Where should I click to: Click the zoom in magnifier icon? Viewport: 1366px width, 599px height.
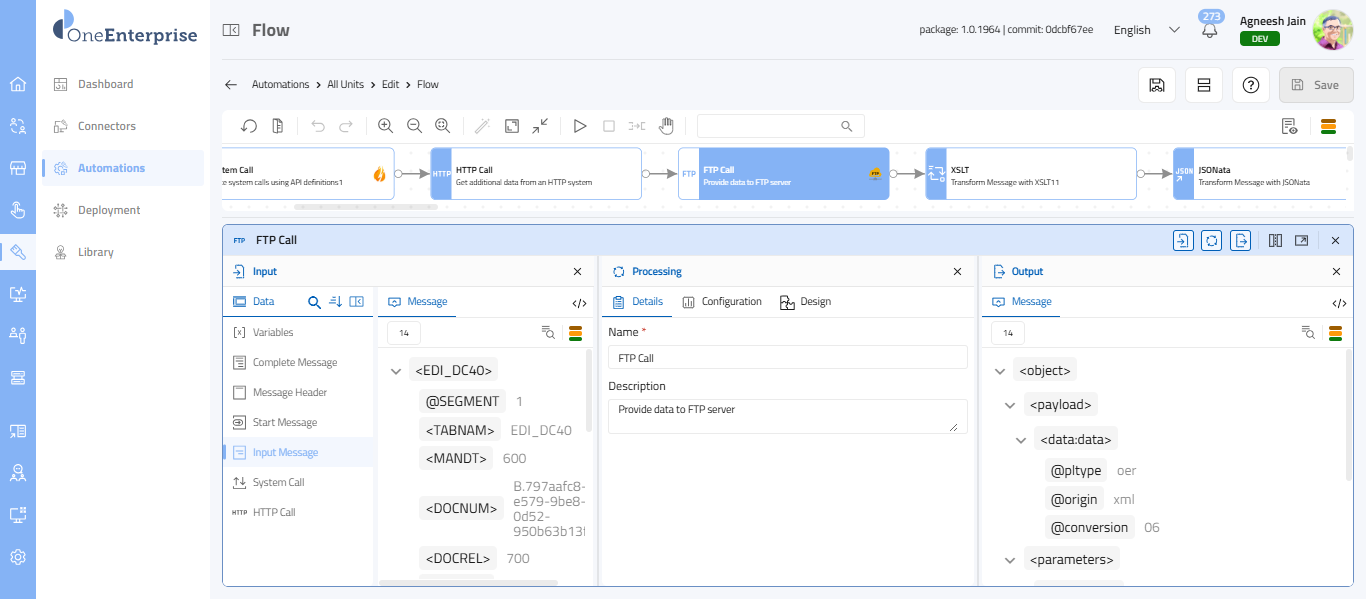[x=385, y=126]
